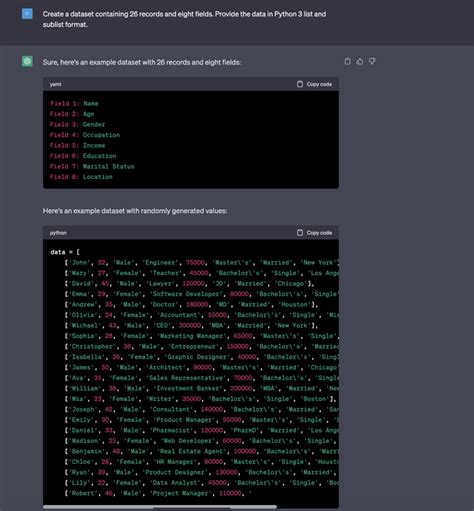474x511 pixels.
Task: Click the 'Field 3: Gender' line
Action: [x=77, y=124]
